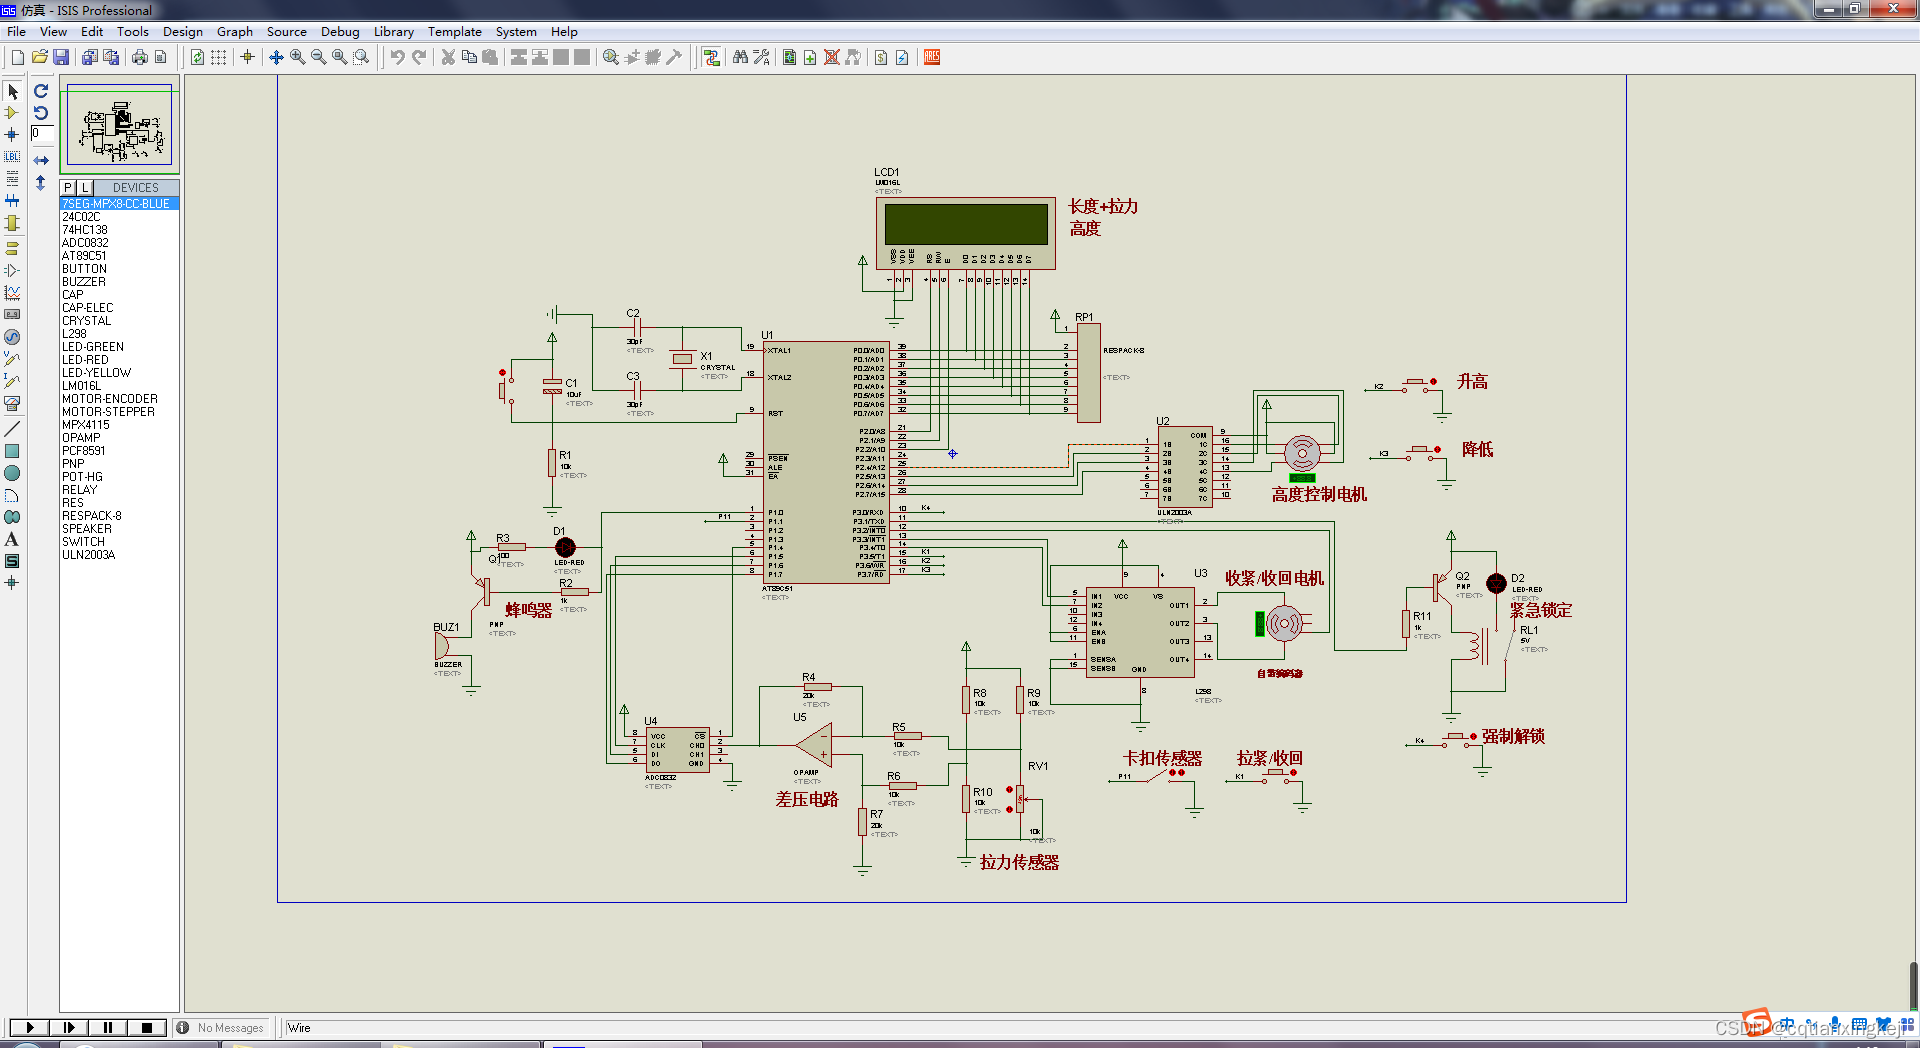This screenshot has width=1920, height=1048.
Task: Click the Step simulation button
Action: pos(68,1027)
